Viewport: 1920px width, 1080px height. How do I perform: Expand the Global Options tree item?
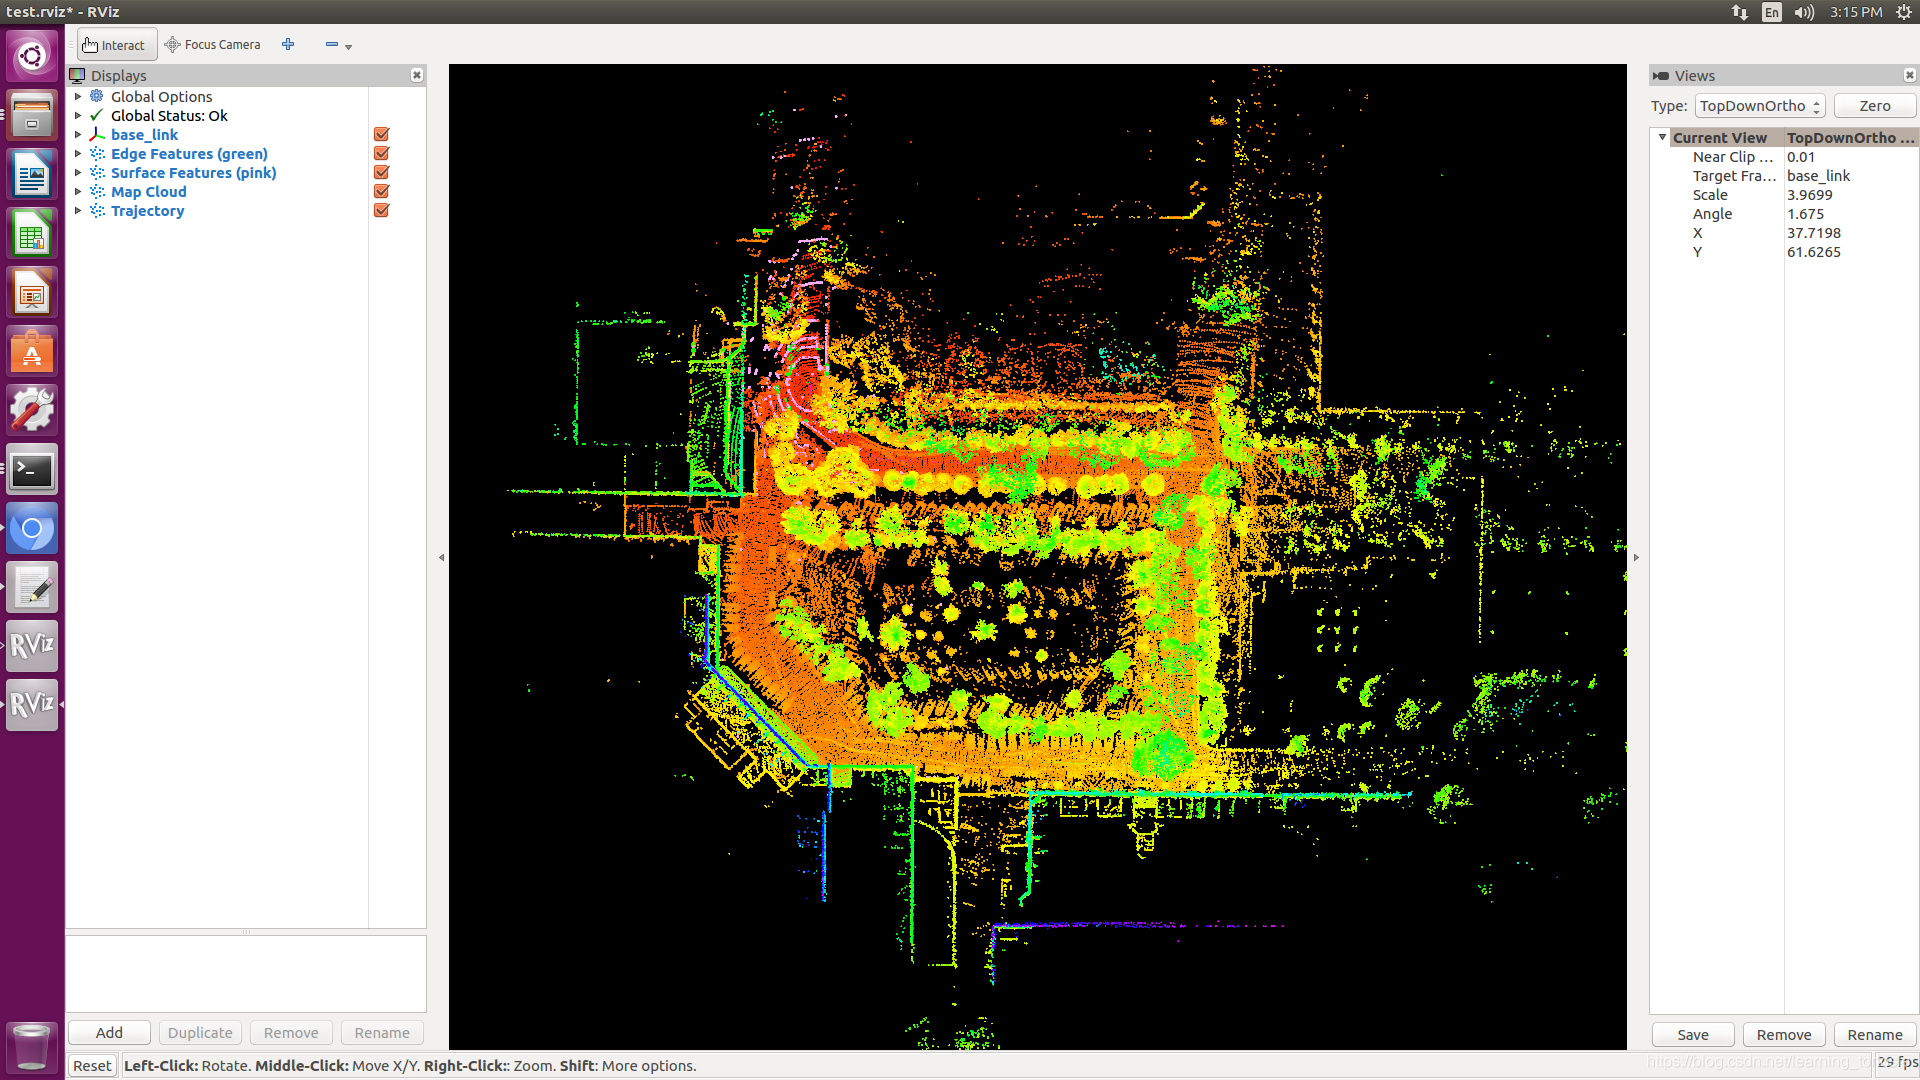point(78,97)
